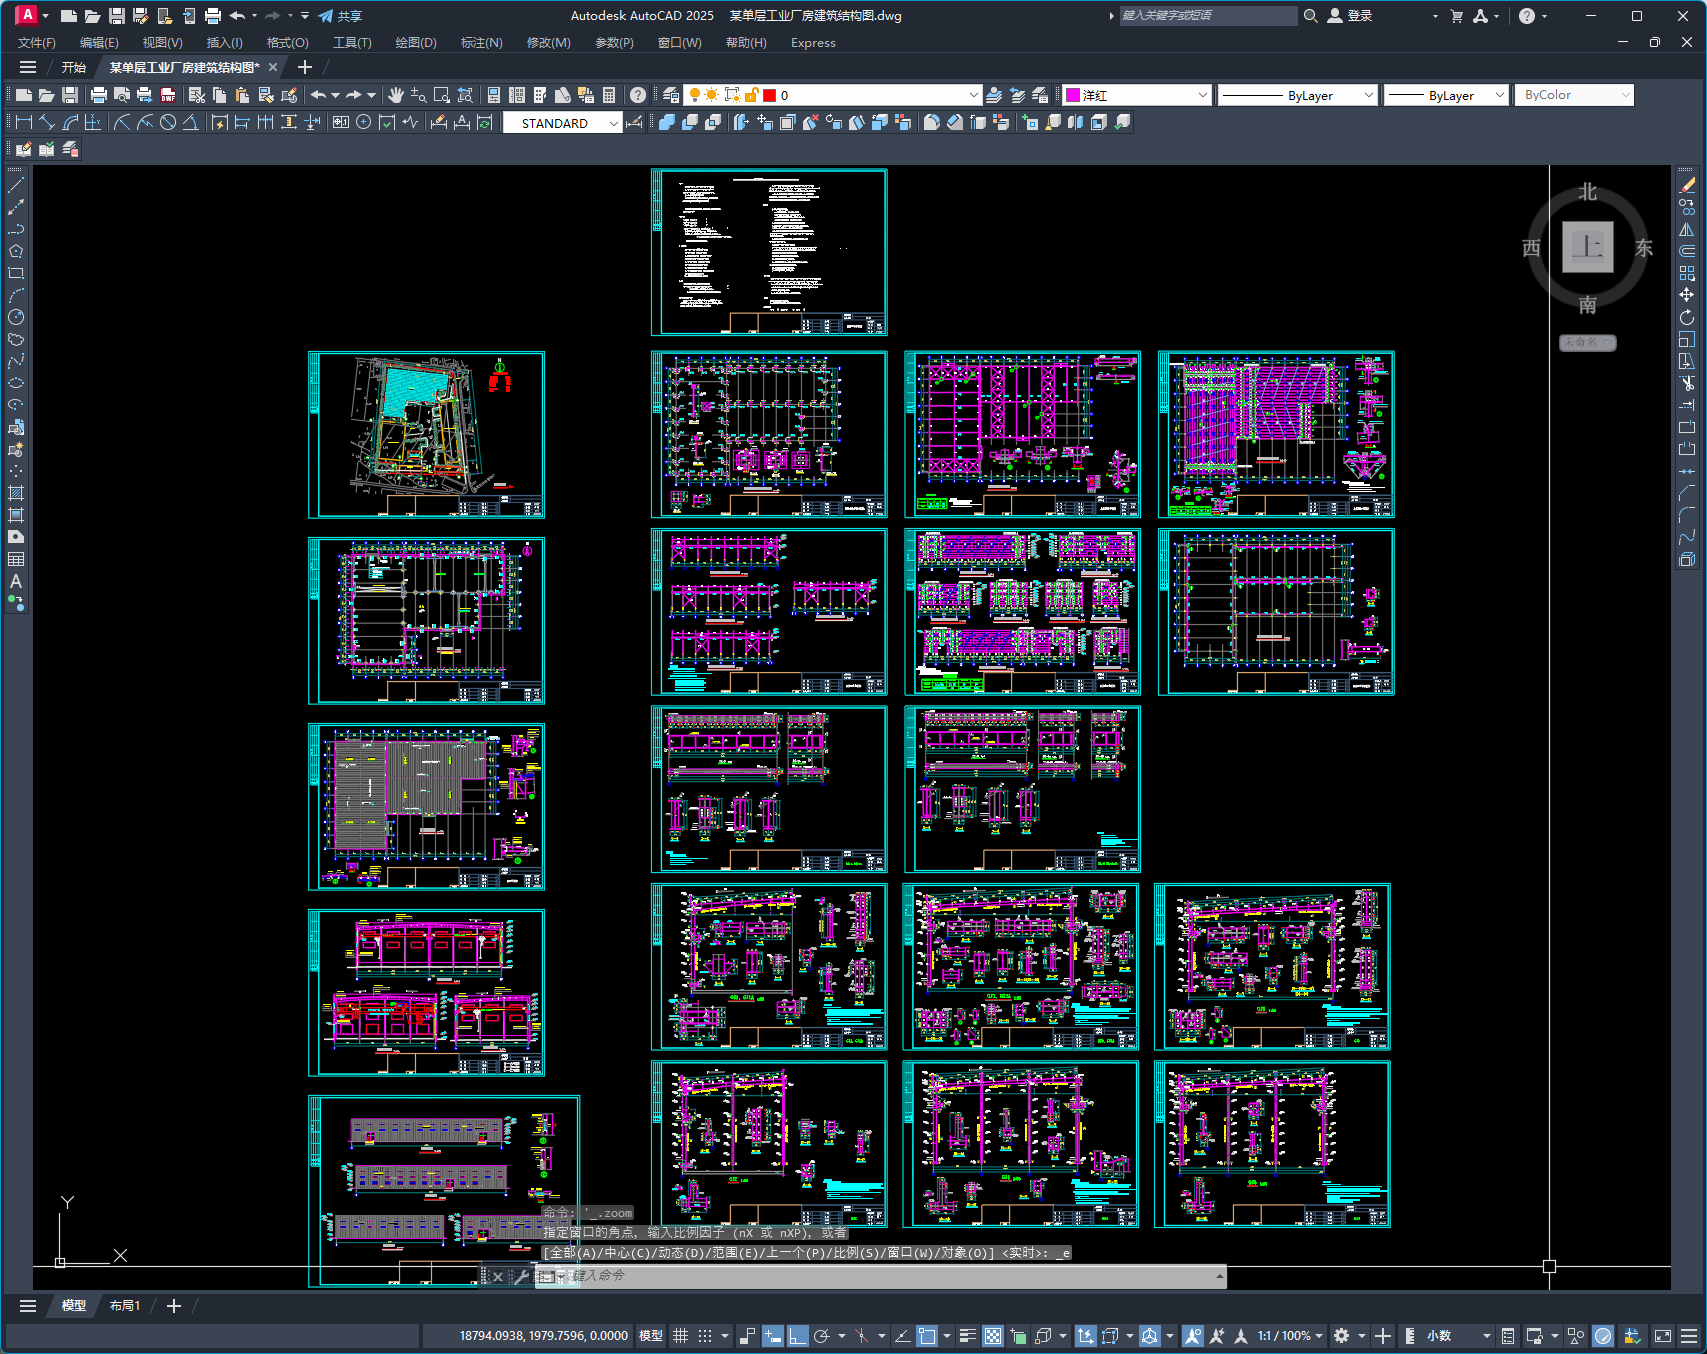Image resolution: width=1707 pixels, height=1354 pixels.
Task: Click the Erase tool in right toolbar
Action: tap(1687, 185)
